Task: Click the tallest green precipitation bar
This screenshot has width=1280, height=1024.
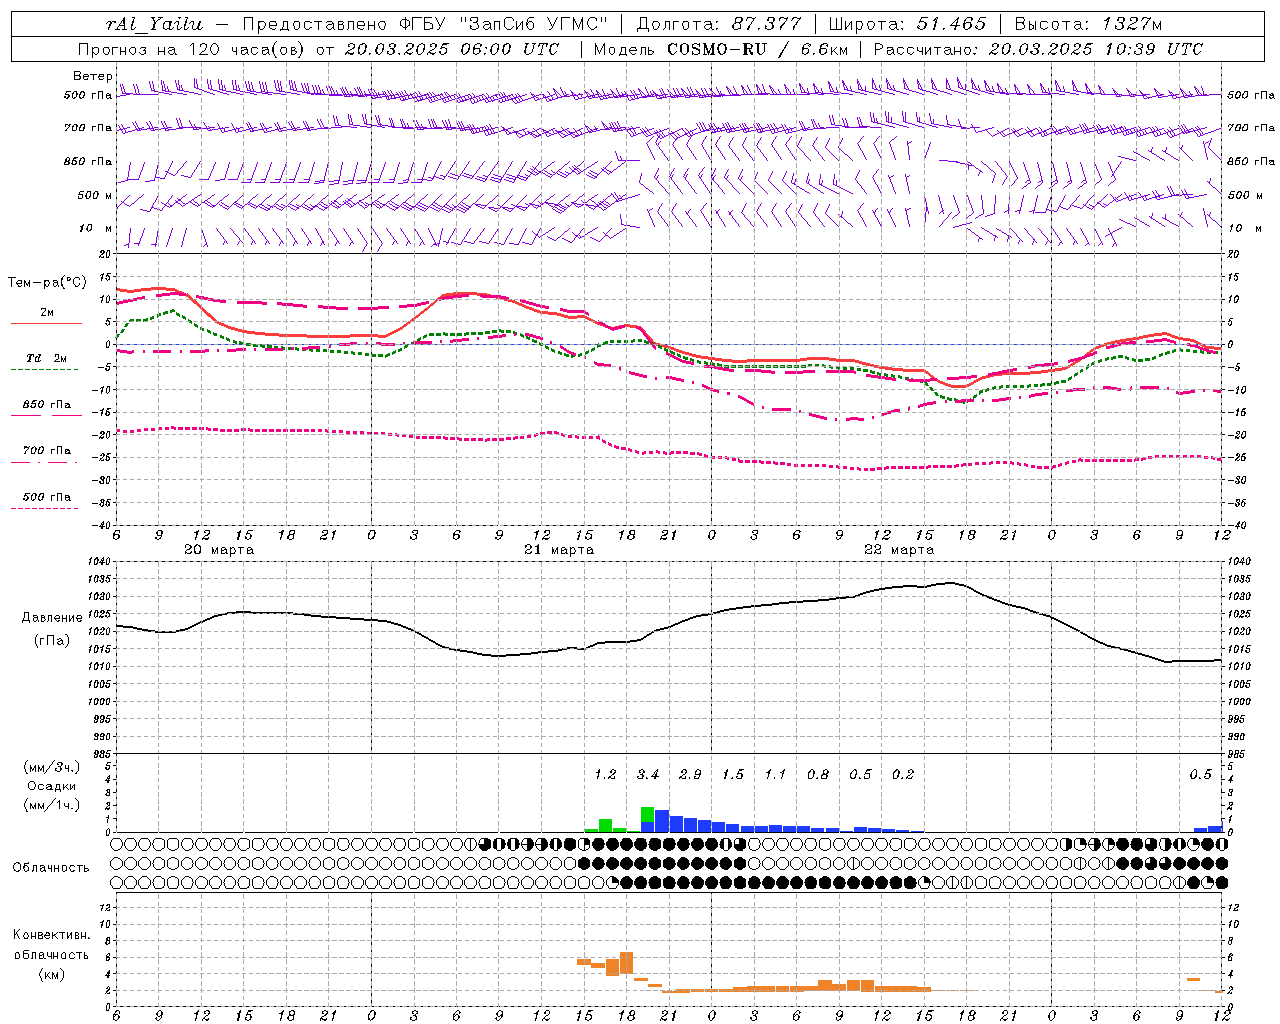Action: pyautogui.click(x=647, y=814)
